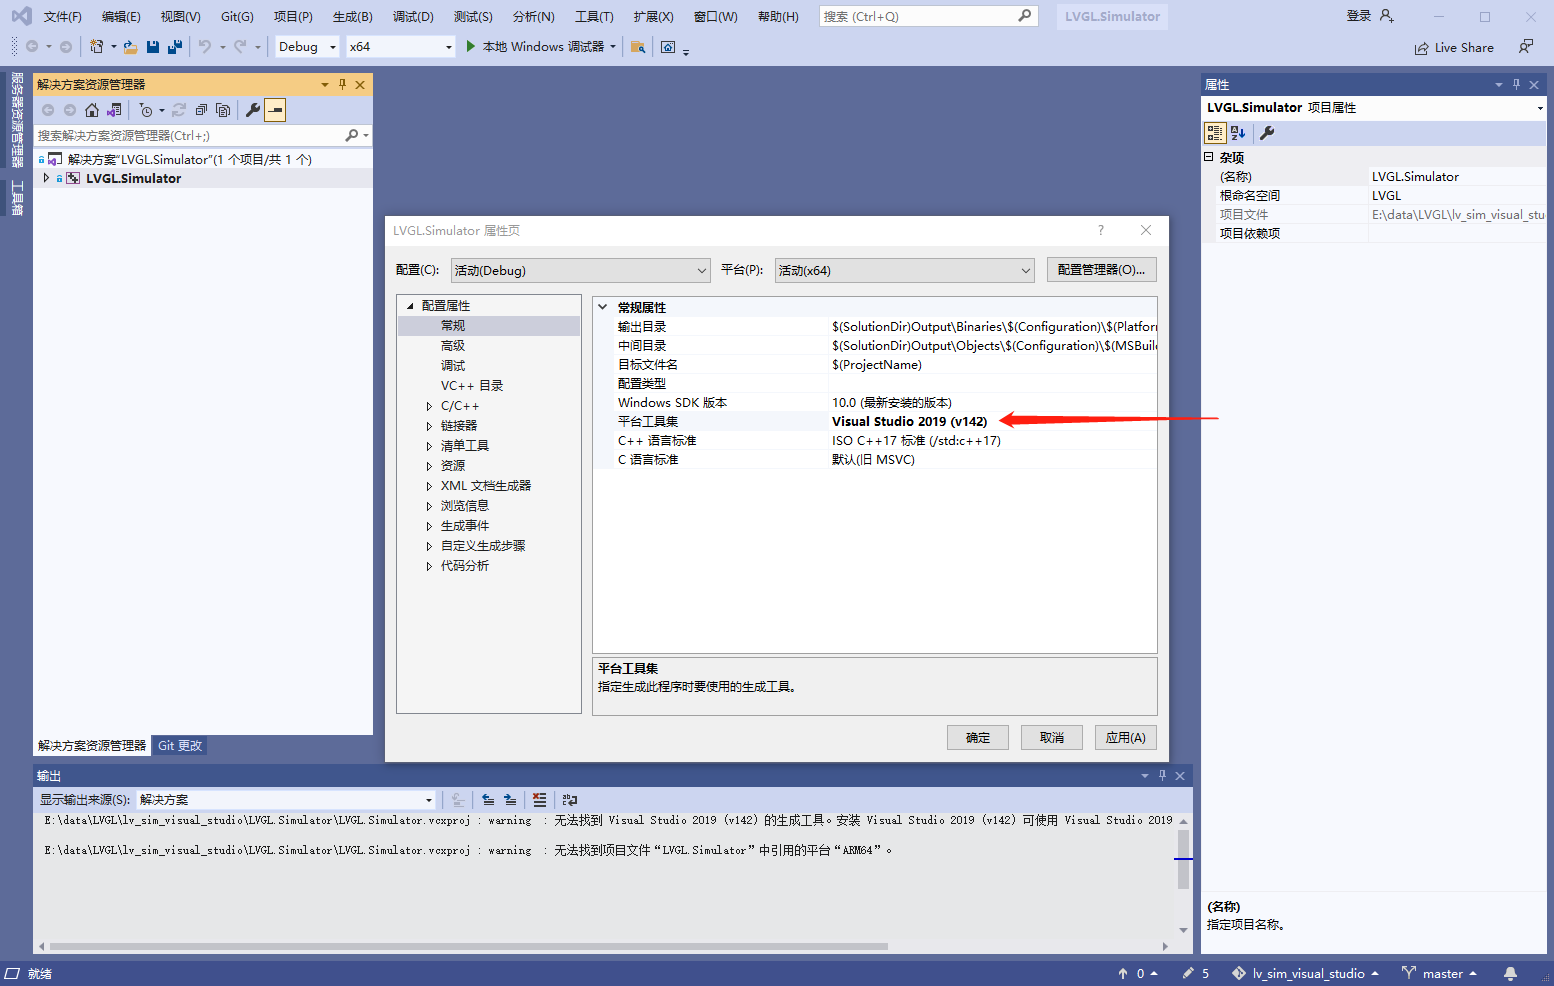Clear all output messages icon
This screenshot has width=1554, height=986.
pyautogui.click(x=539, y=800)
